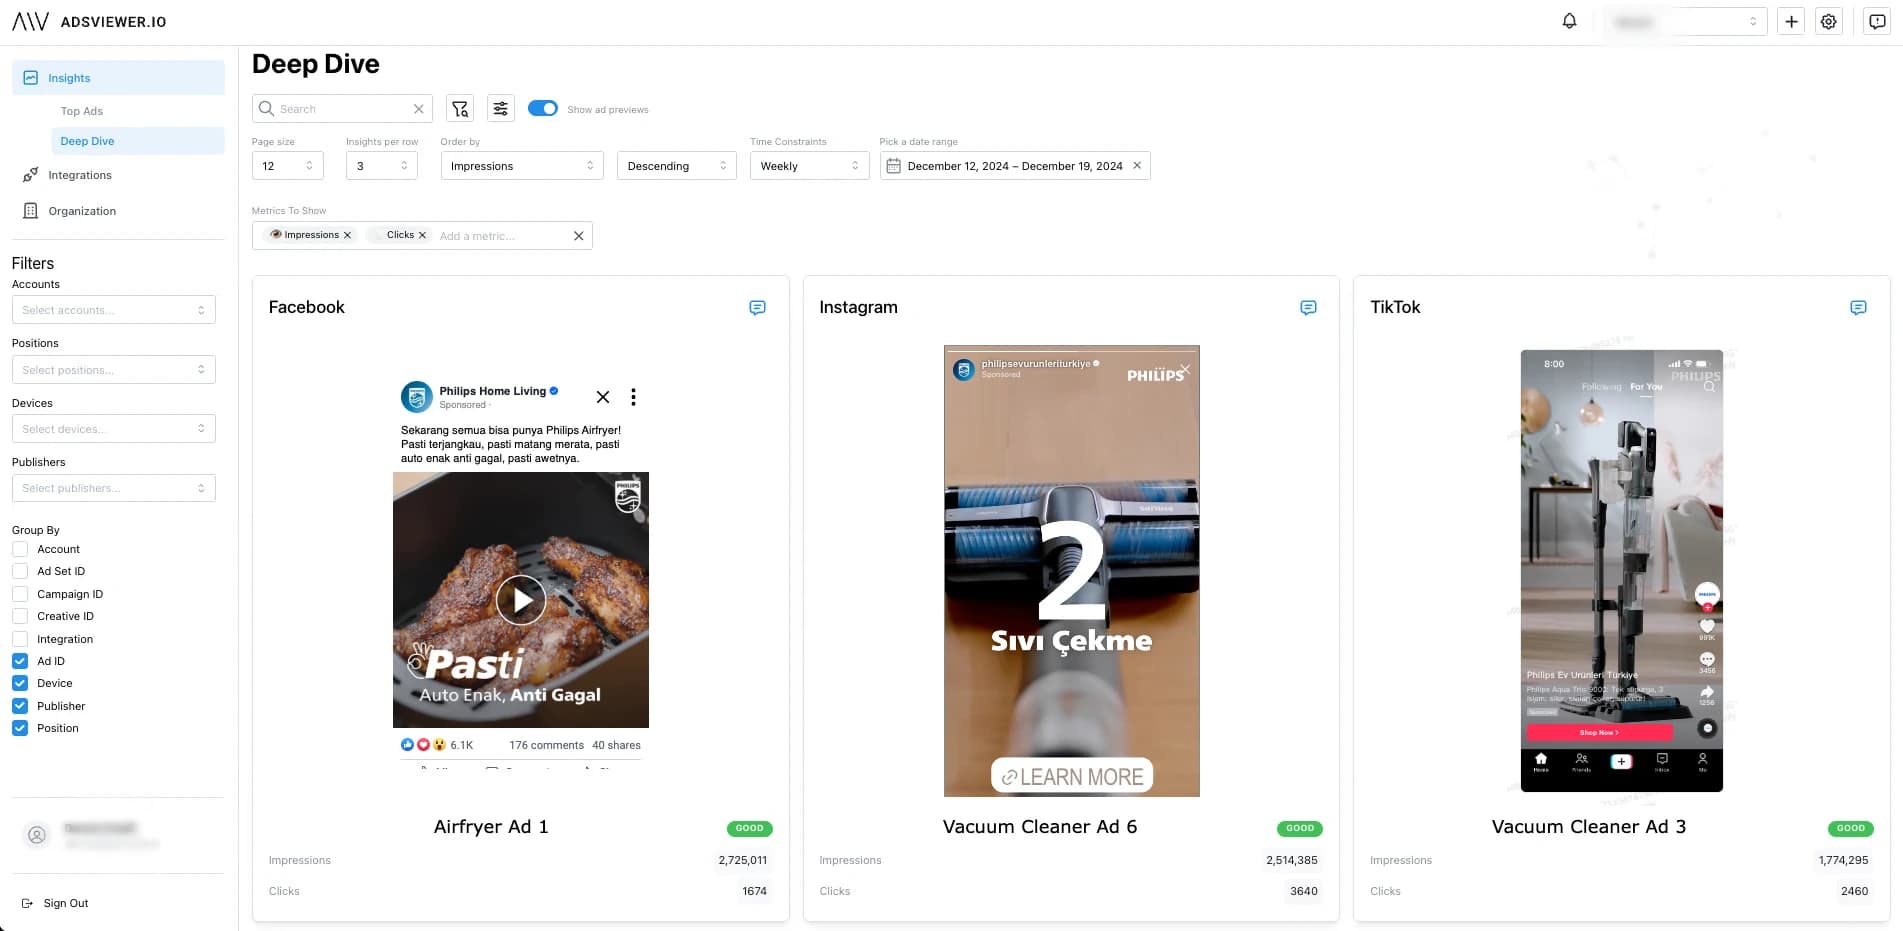Open the feedback message icon in top bar

pyautogui.click(x=1877, y=21)
